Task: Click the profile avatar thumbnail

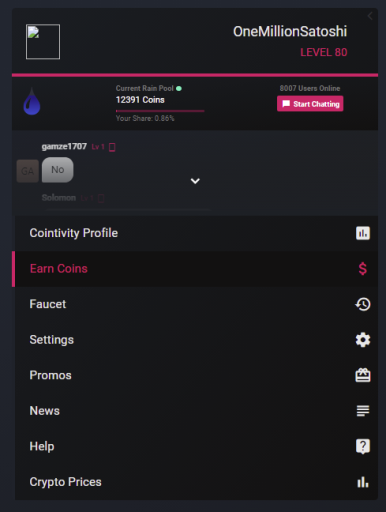Action: pos(43,42)
